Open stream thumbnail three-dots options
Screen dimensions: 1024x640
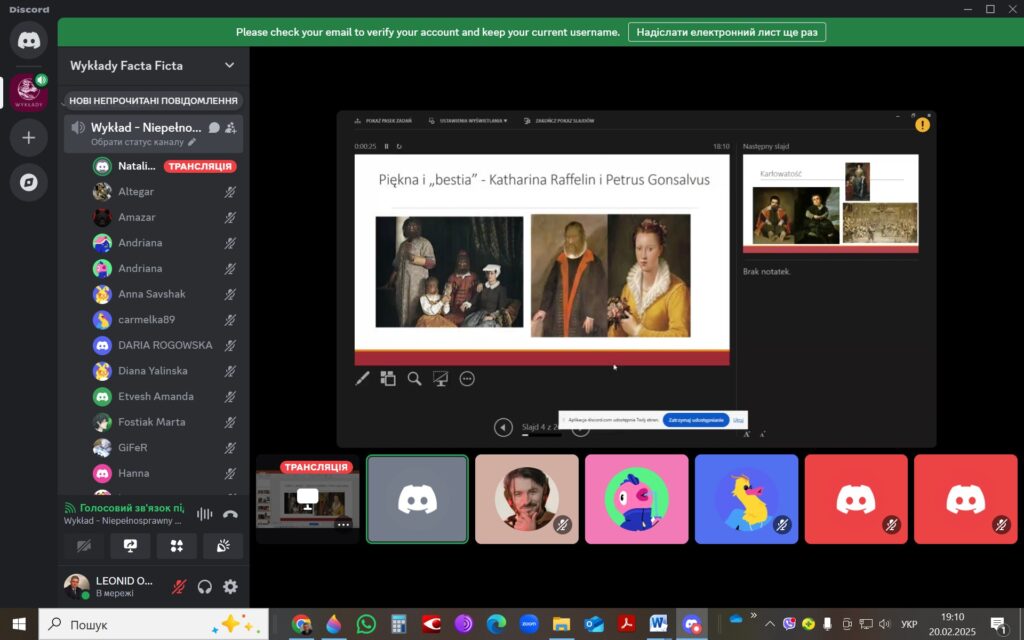[343, 524]
